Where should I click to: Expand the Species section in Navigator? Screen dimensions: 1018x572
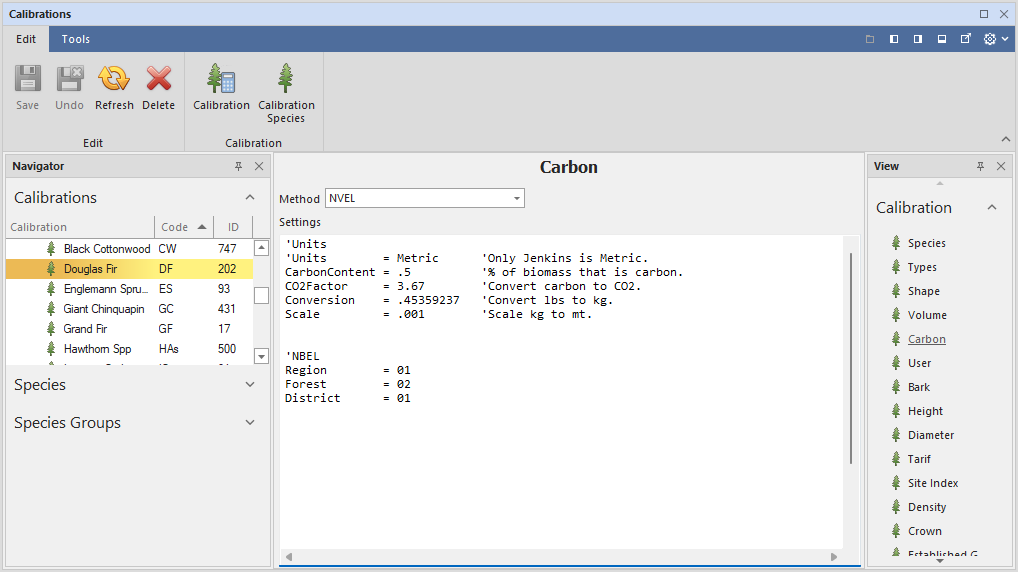click(250, 384)
